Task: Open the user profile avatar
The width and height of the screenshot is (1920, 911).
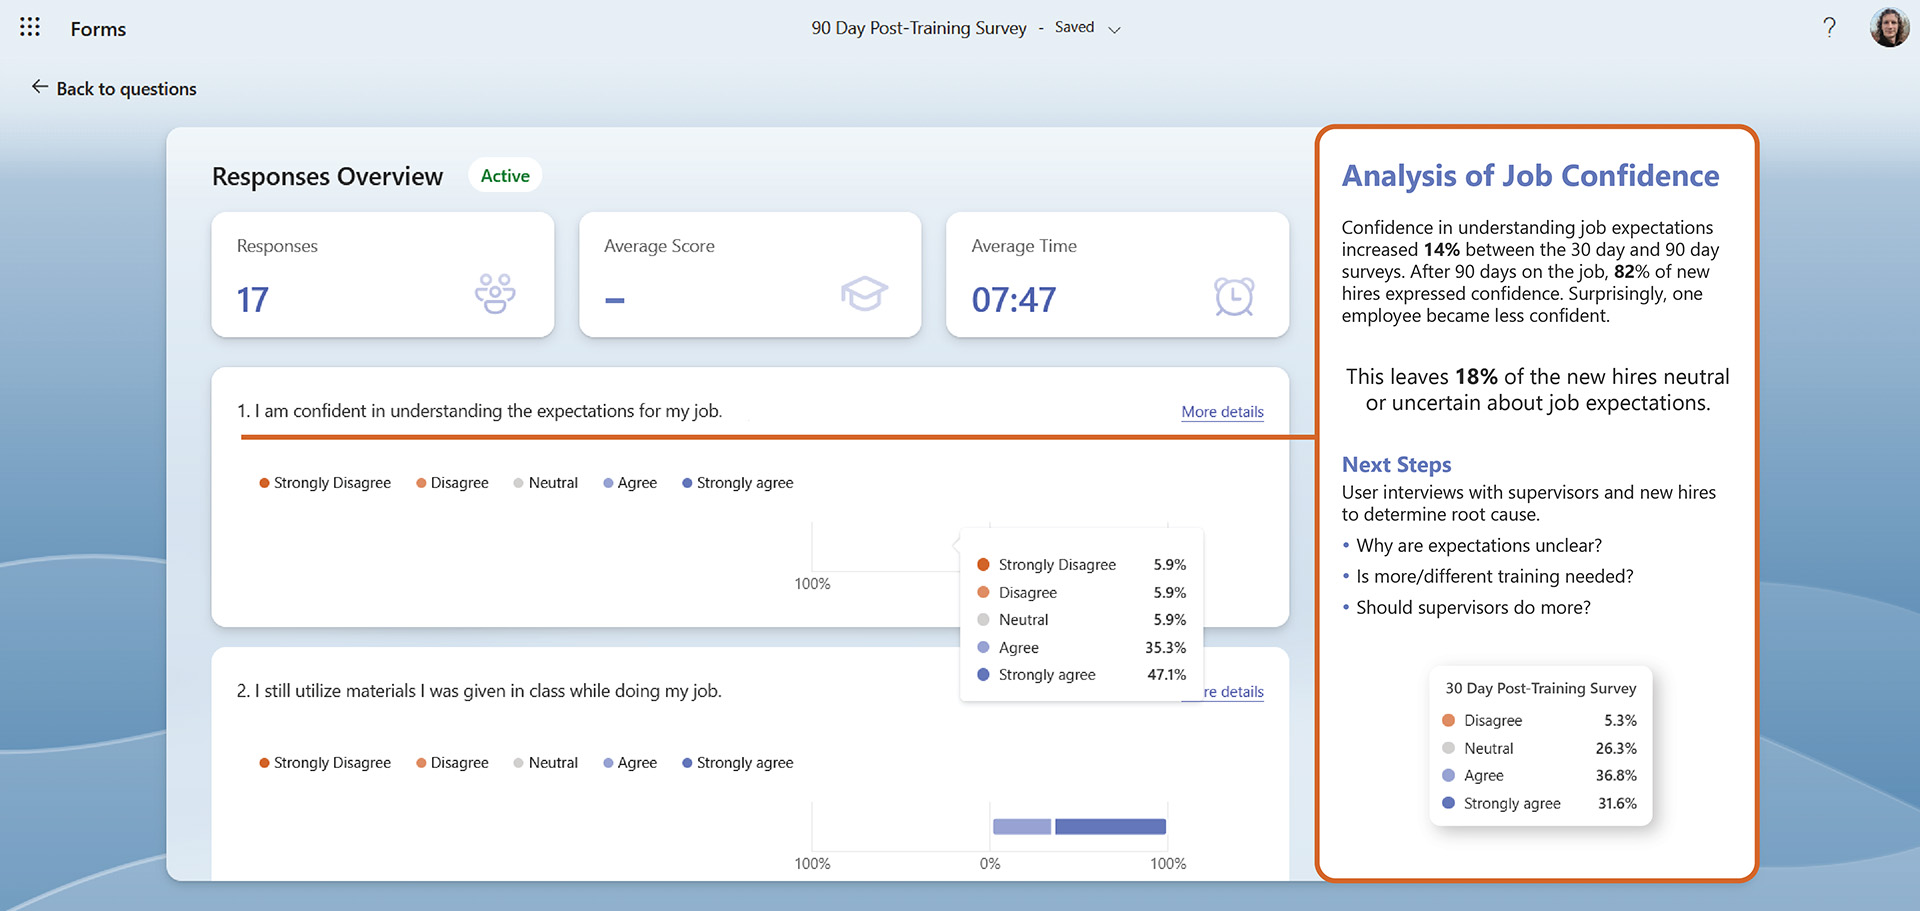Action: [x=1889, y=27]
